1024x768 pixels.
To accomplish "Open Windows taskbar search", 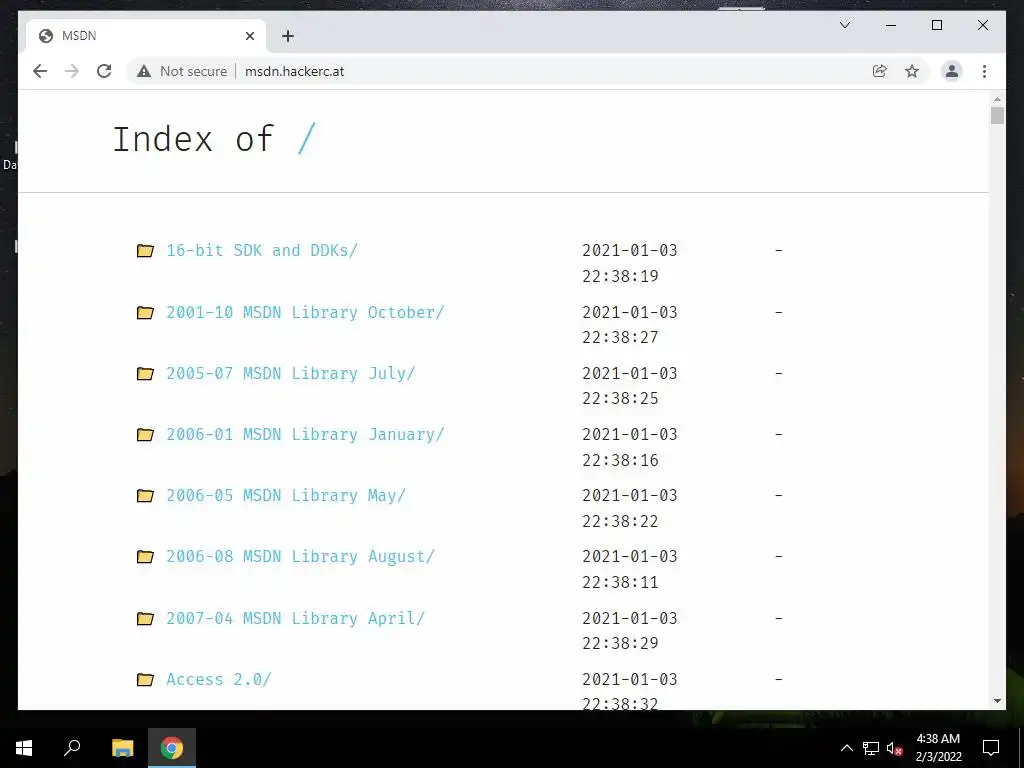I will tap(72, 748).
